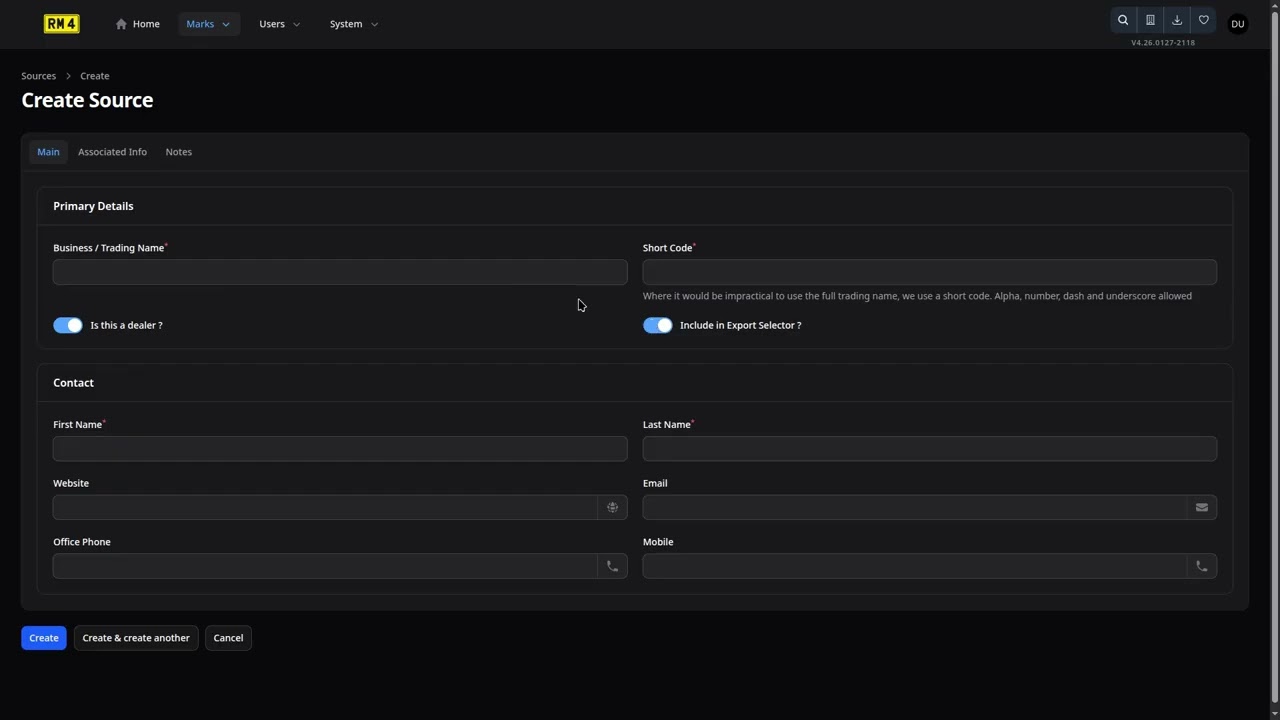
Task: Click the building icon in the top bar
Action: pyautogui.click(x=1150, y=20)
